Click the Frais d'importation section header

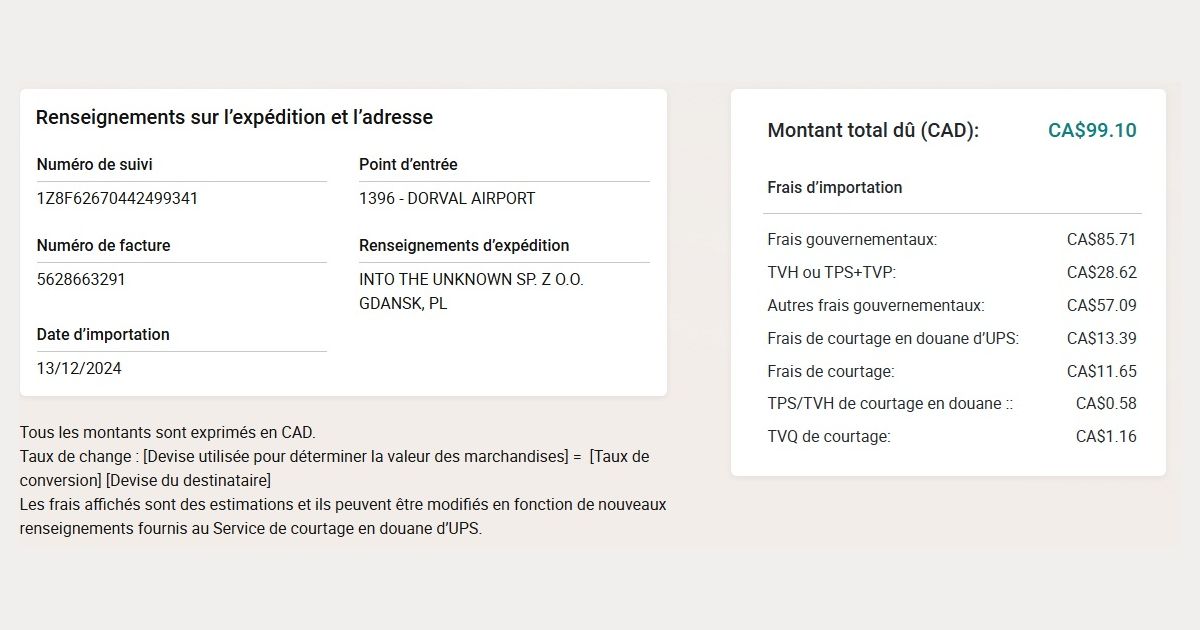click(835, 187)
